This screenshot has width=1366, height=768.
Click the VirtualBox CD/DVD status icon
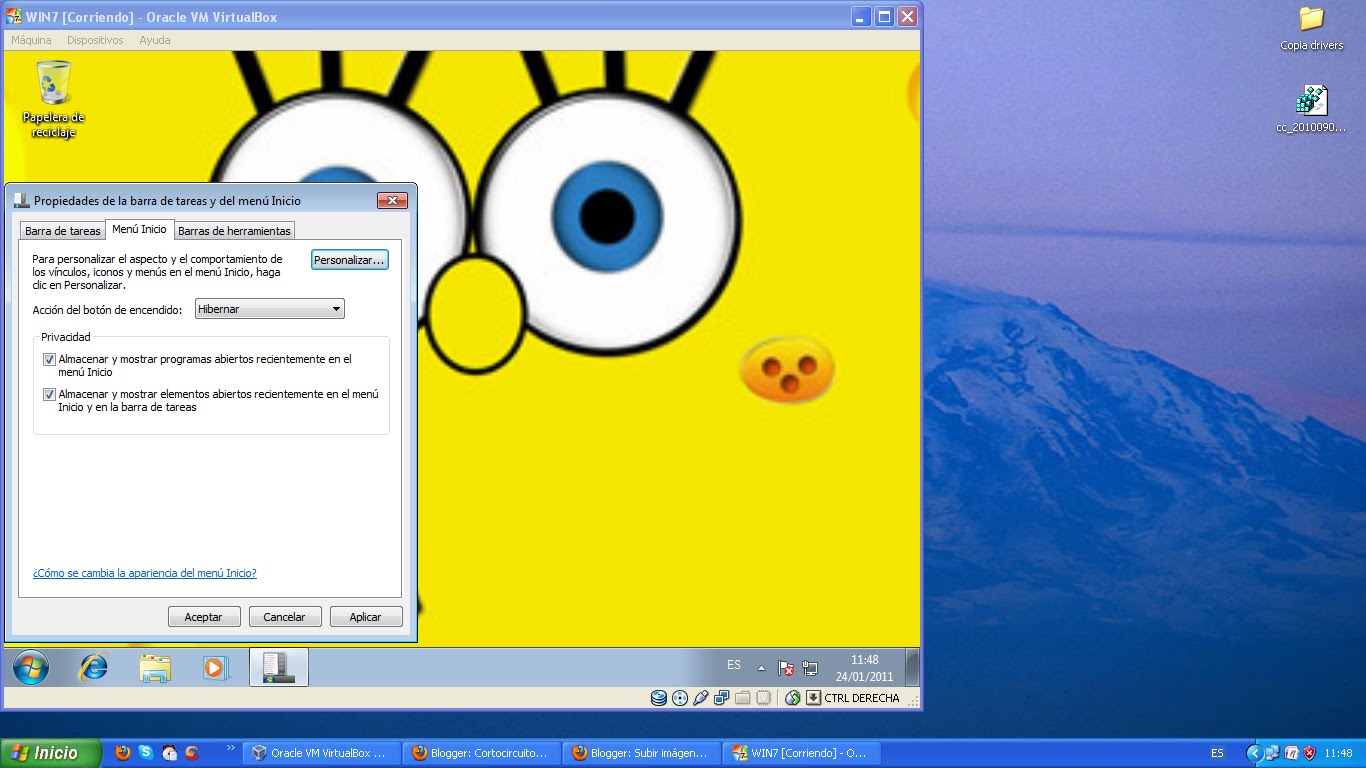coord(680,698)
